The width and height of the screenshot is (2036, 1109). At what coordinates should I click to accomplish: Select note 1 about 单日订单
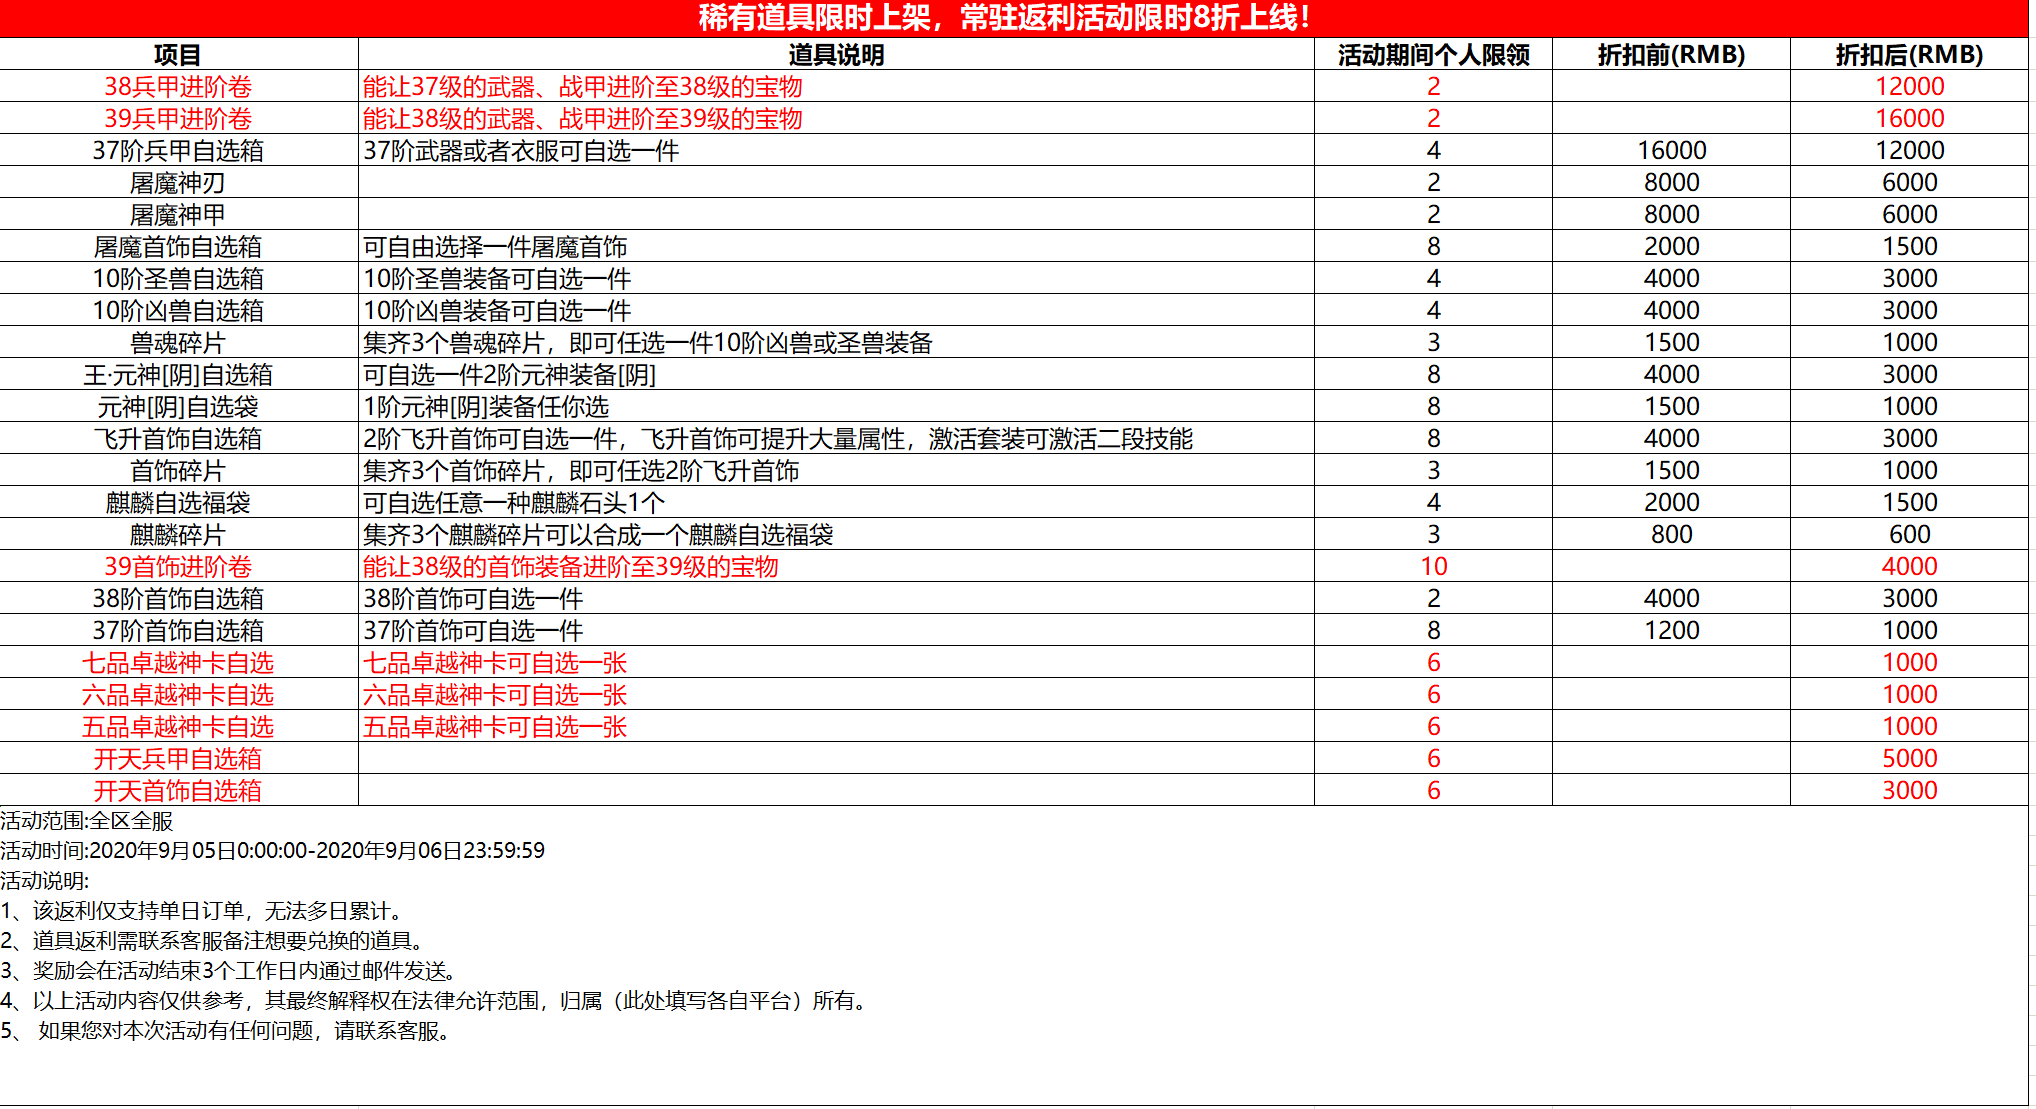click(x=203, y=911)
